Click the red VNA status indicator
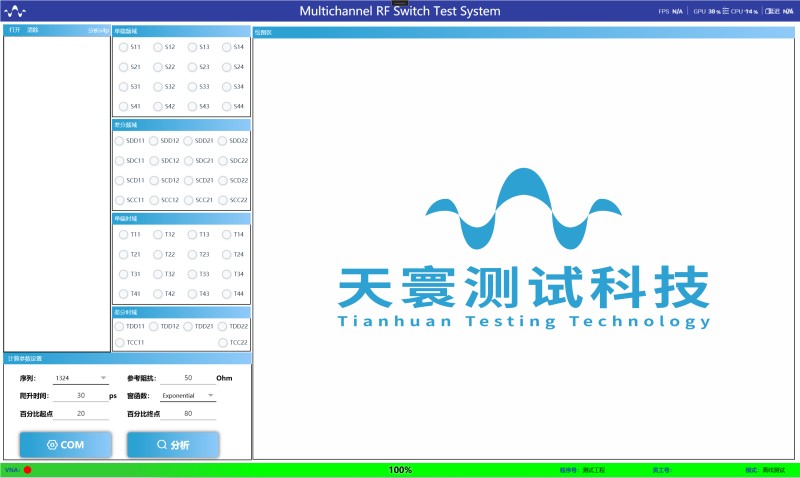The width and height of the screenshot is (800, 478). 28,470
